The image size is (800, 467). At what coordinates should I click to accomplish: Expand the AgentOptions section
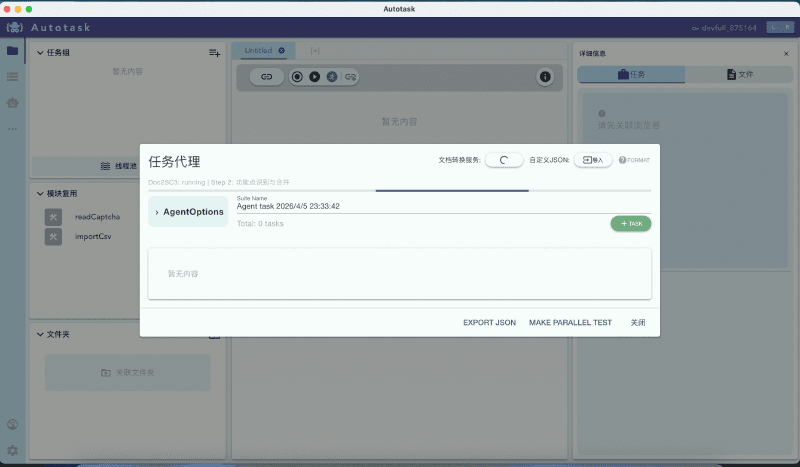[x=157, y=212]
